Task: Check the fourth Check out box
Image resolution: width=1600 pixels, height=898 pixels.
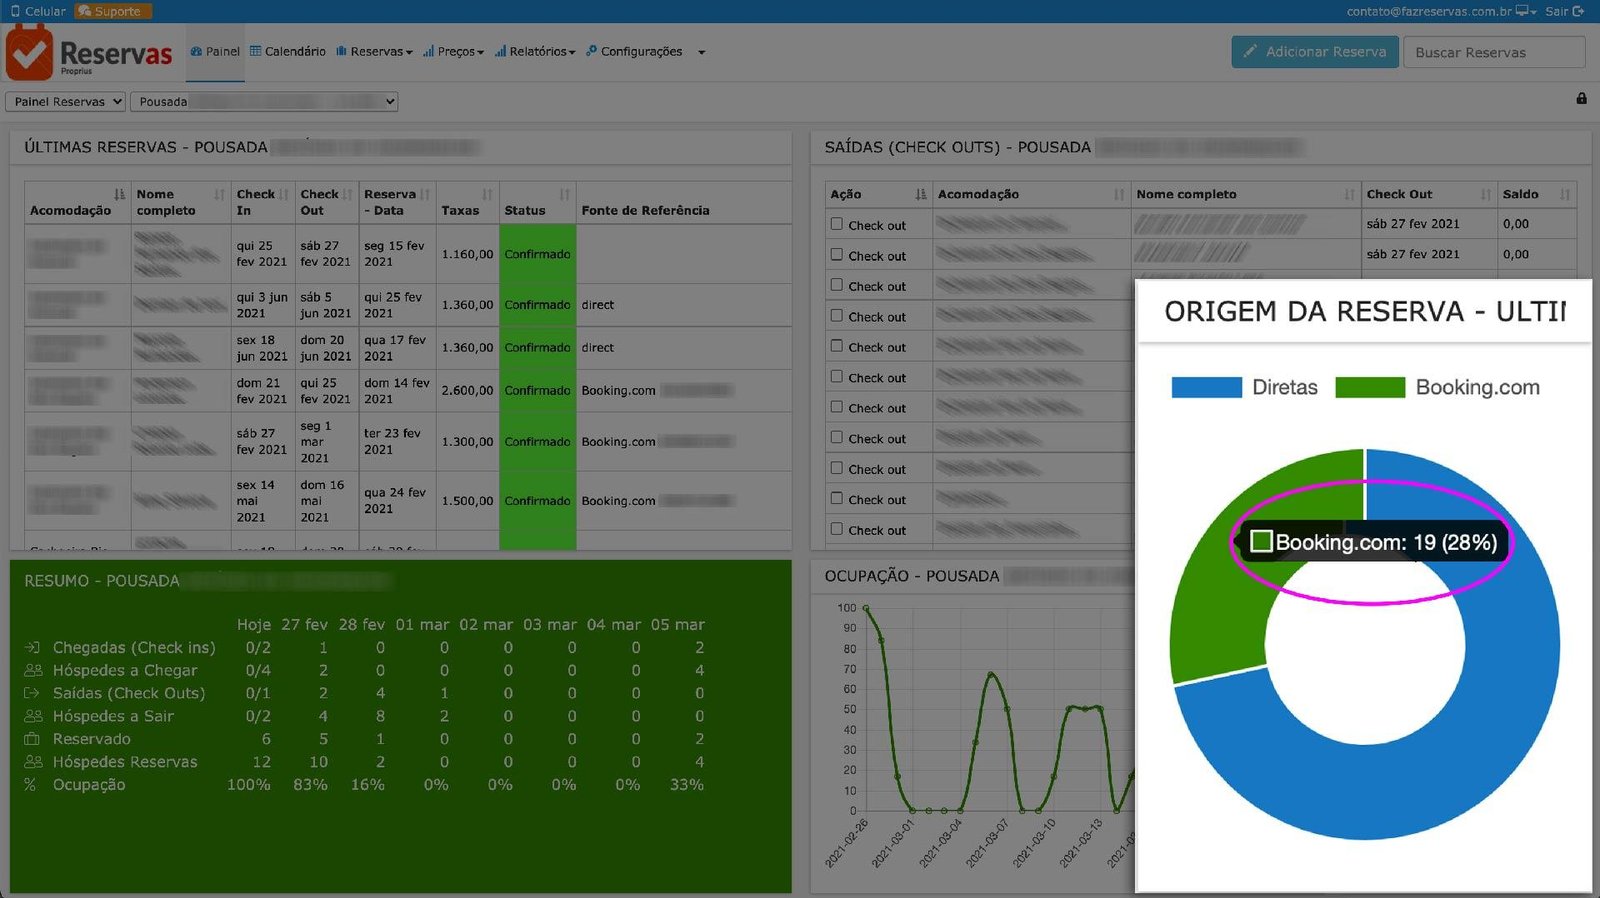Action: [837, 315]
